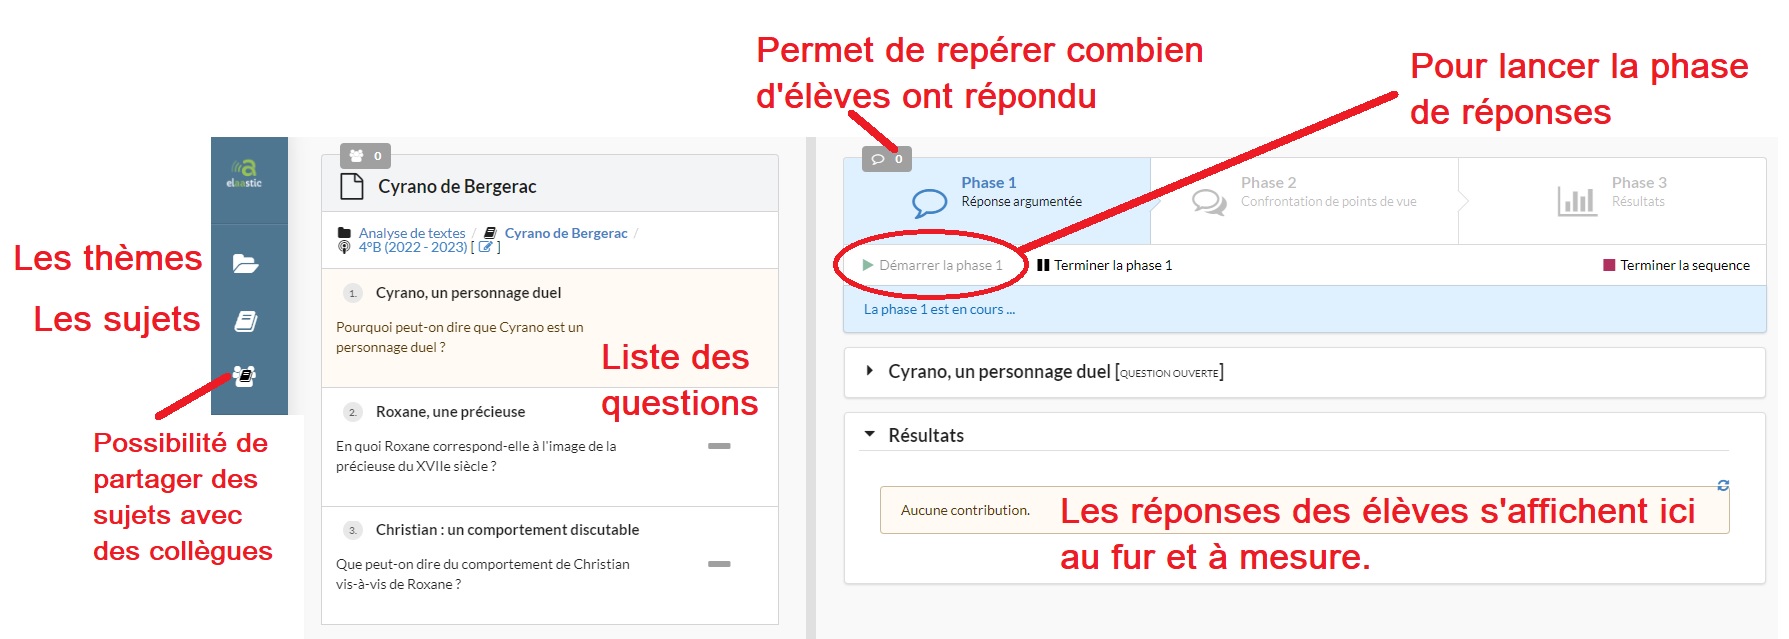Click the responses count speech-bubble badge
The width and height of the screenshot is (1789, 639).
coord(887,159)
